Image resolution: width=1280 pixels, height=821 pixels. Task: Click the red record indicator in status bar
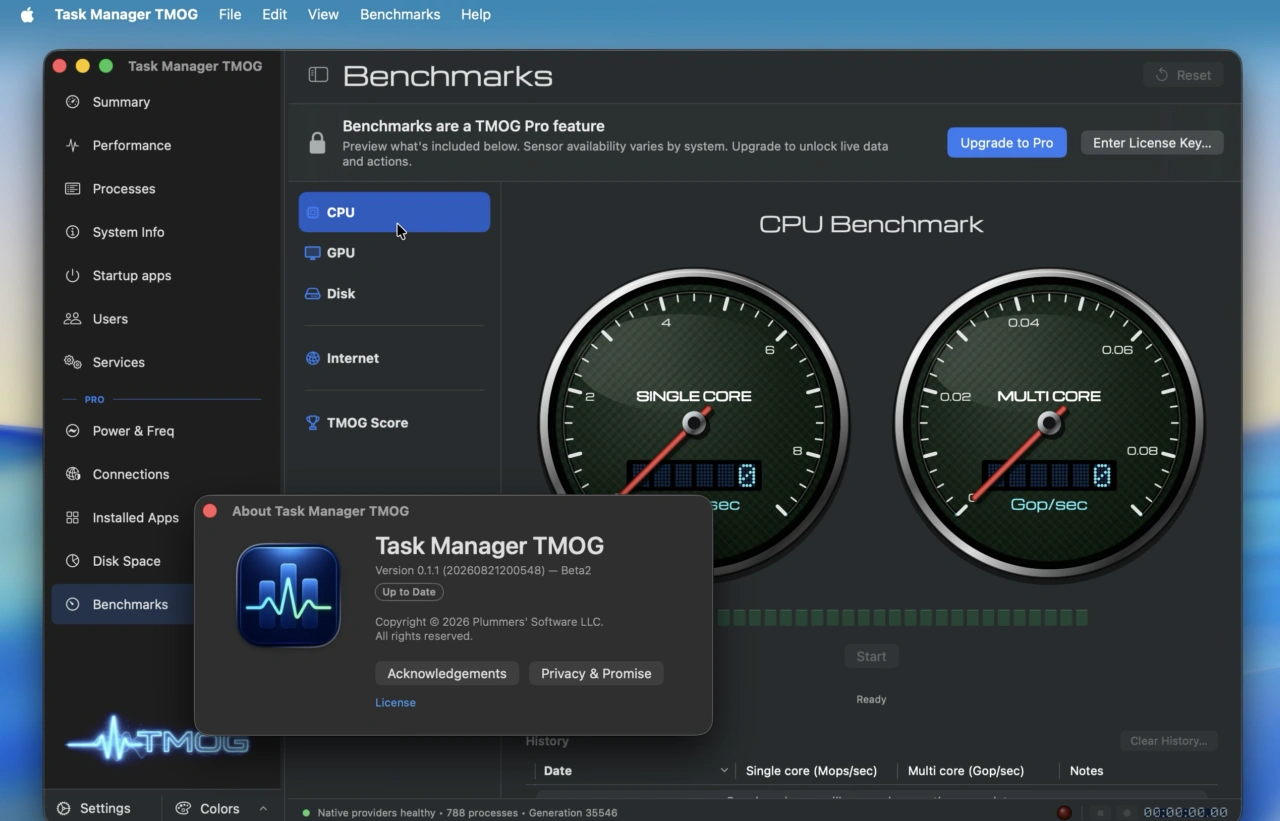(x=1064, y=812)
